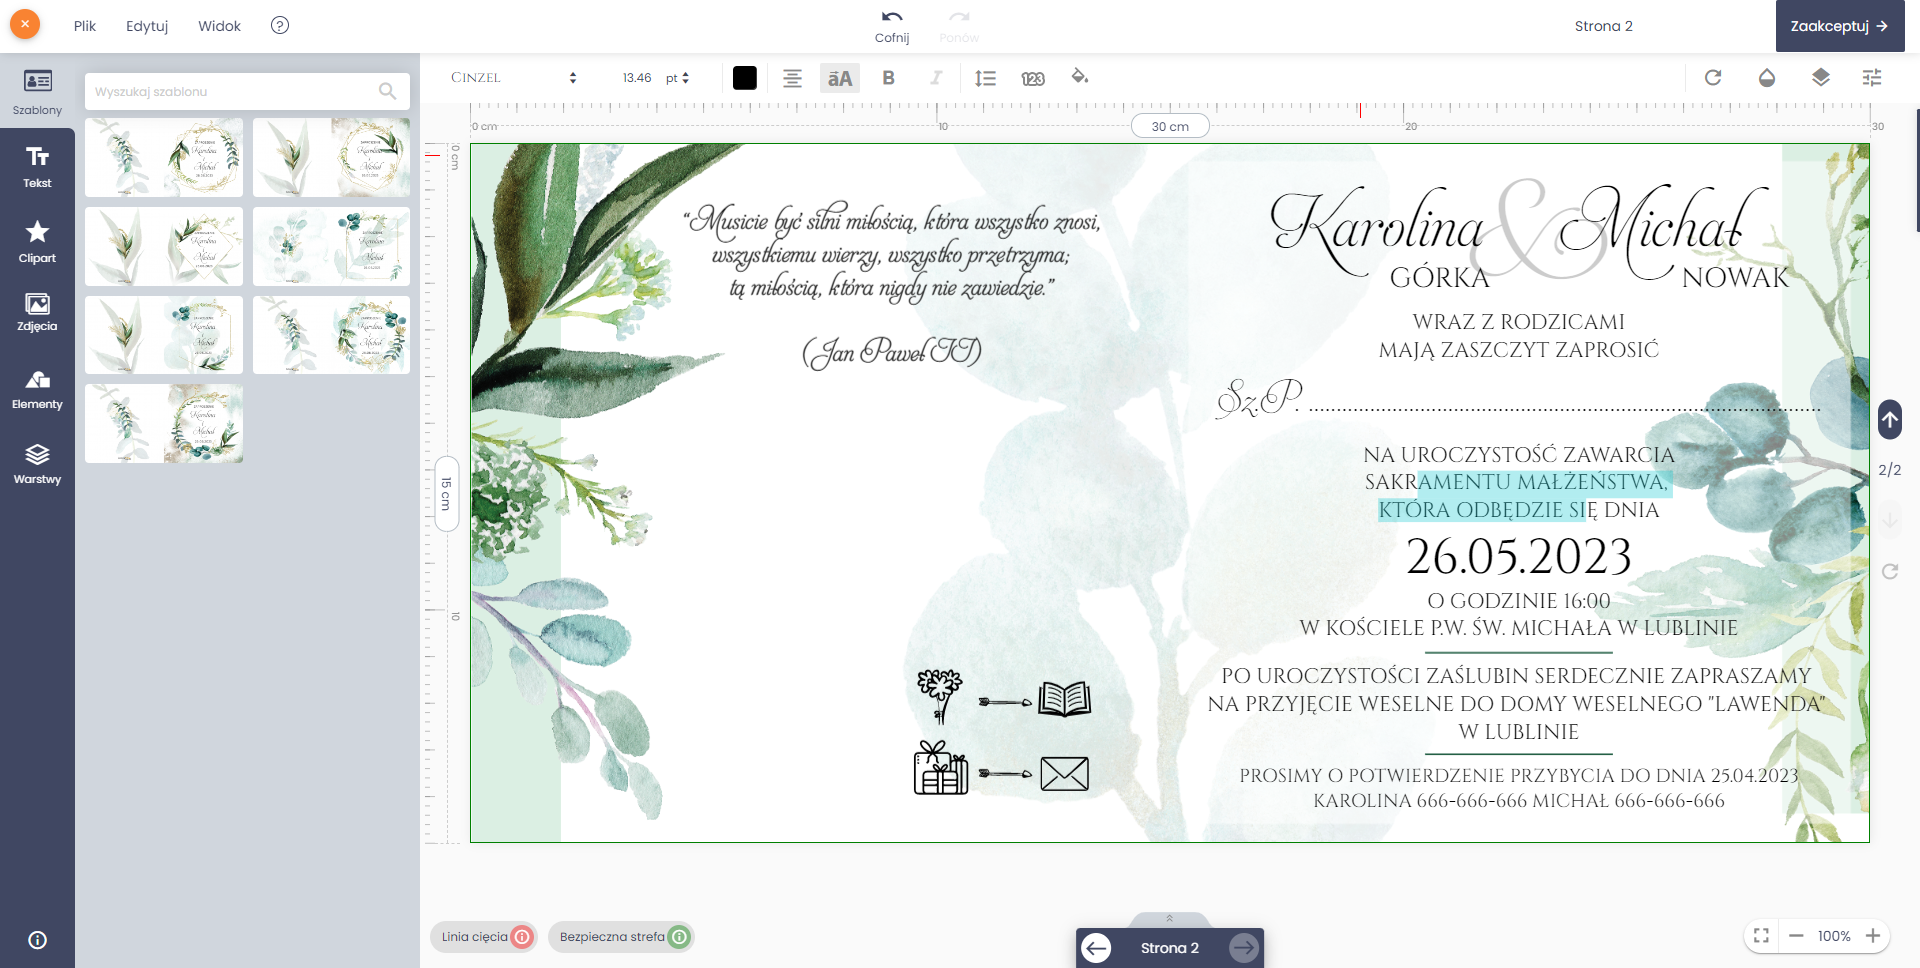Open the layer order icon
The width and height of the screenshot is (1920, 968).
[1821, 77]
